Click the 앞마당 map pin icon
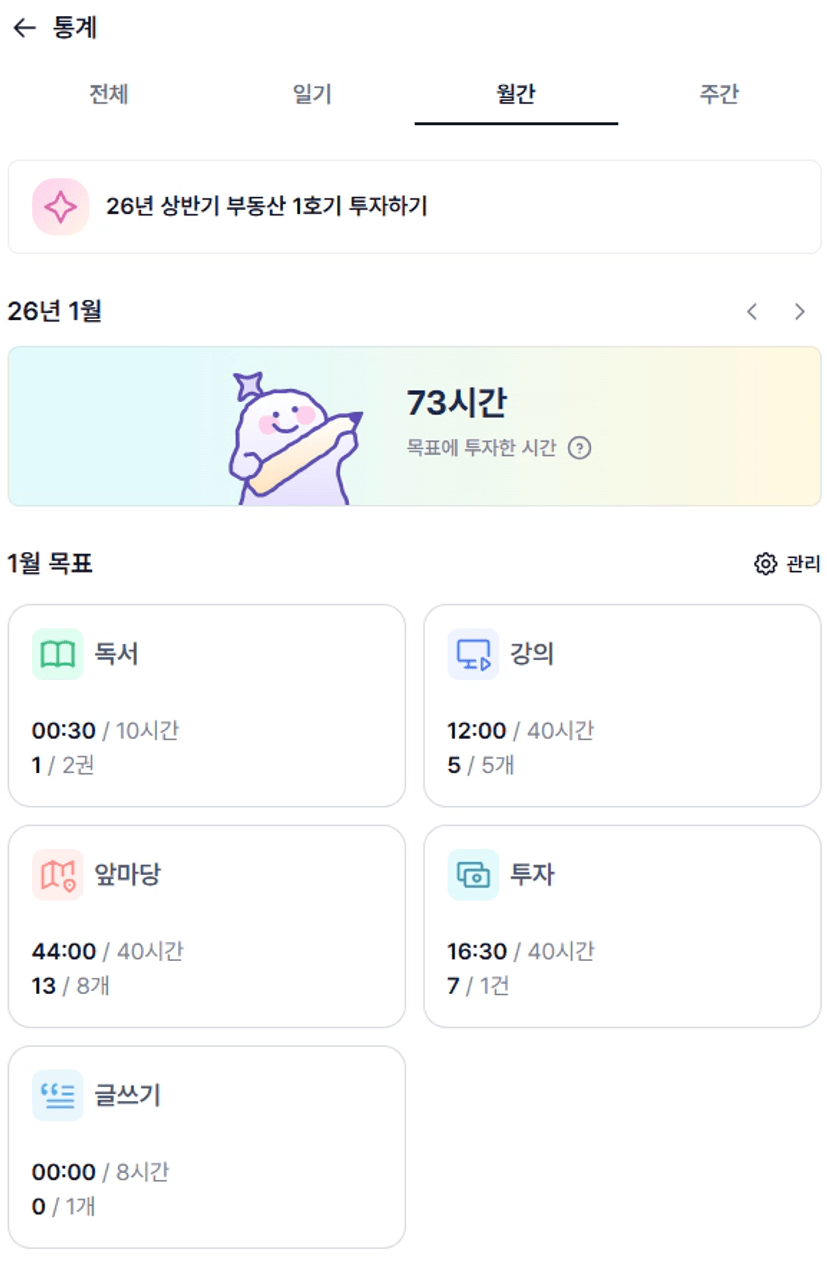The height and width of the screenshot is (1274, 827). tap(57, 875)
